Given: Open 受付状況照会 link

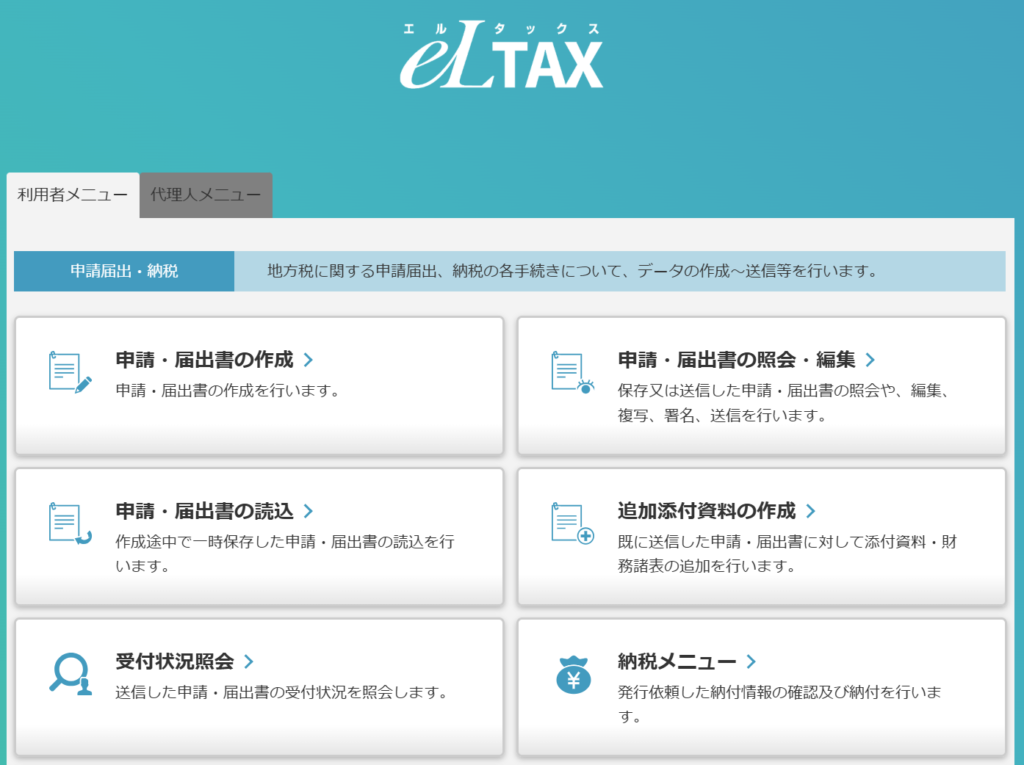Looking at the screenshot, I should click(174, 661).
